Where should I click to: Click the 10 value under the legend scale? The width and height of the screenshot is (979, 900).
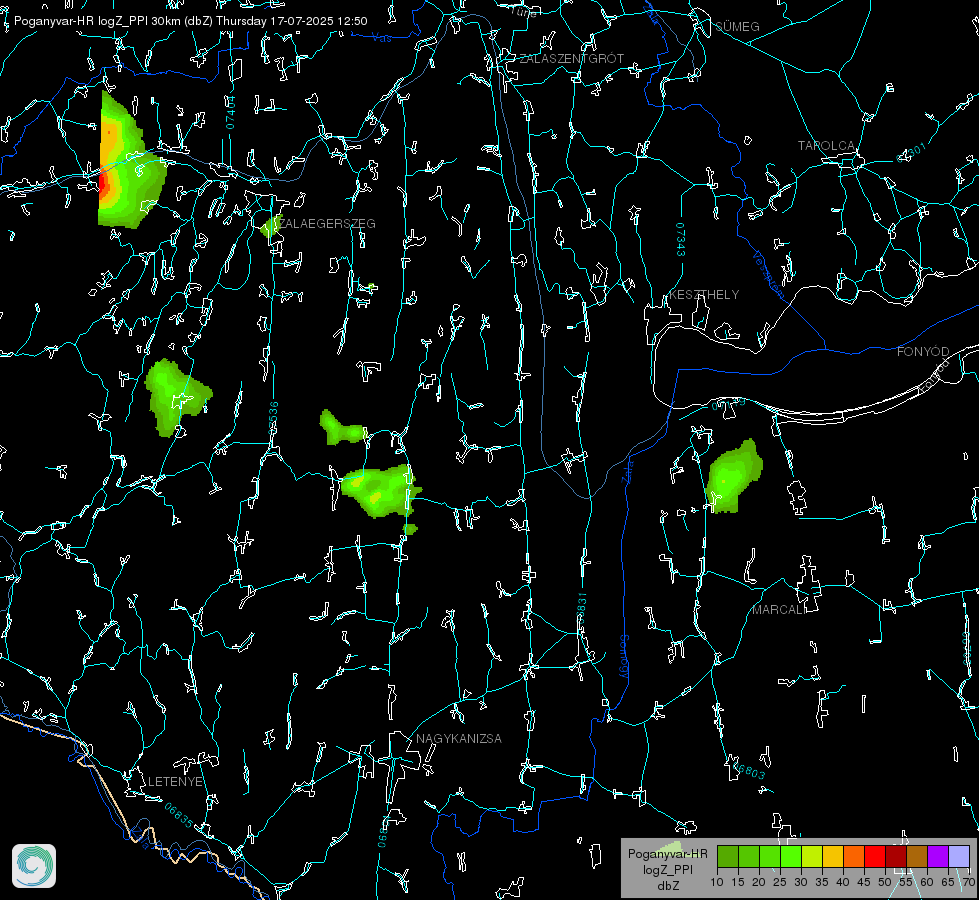(717, 882)
